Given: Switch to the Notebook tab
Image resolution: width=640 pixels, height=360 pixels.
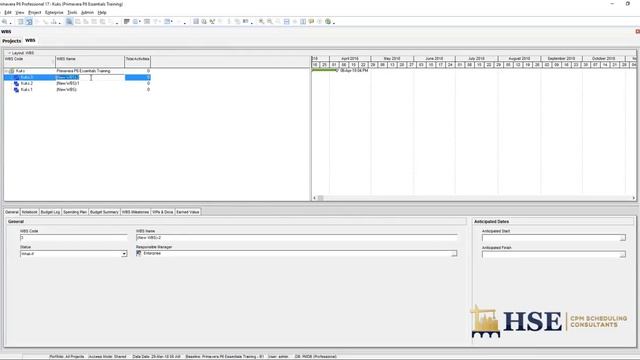Looking at the screenshot, I should 29,212.
